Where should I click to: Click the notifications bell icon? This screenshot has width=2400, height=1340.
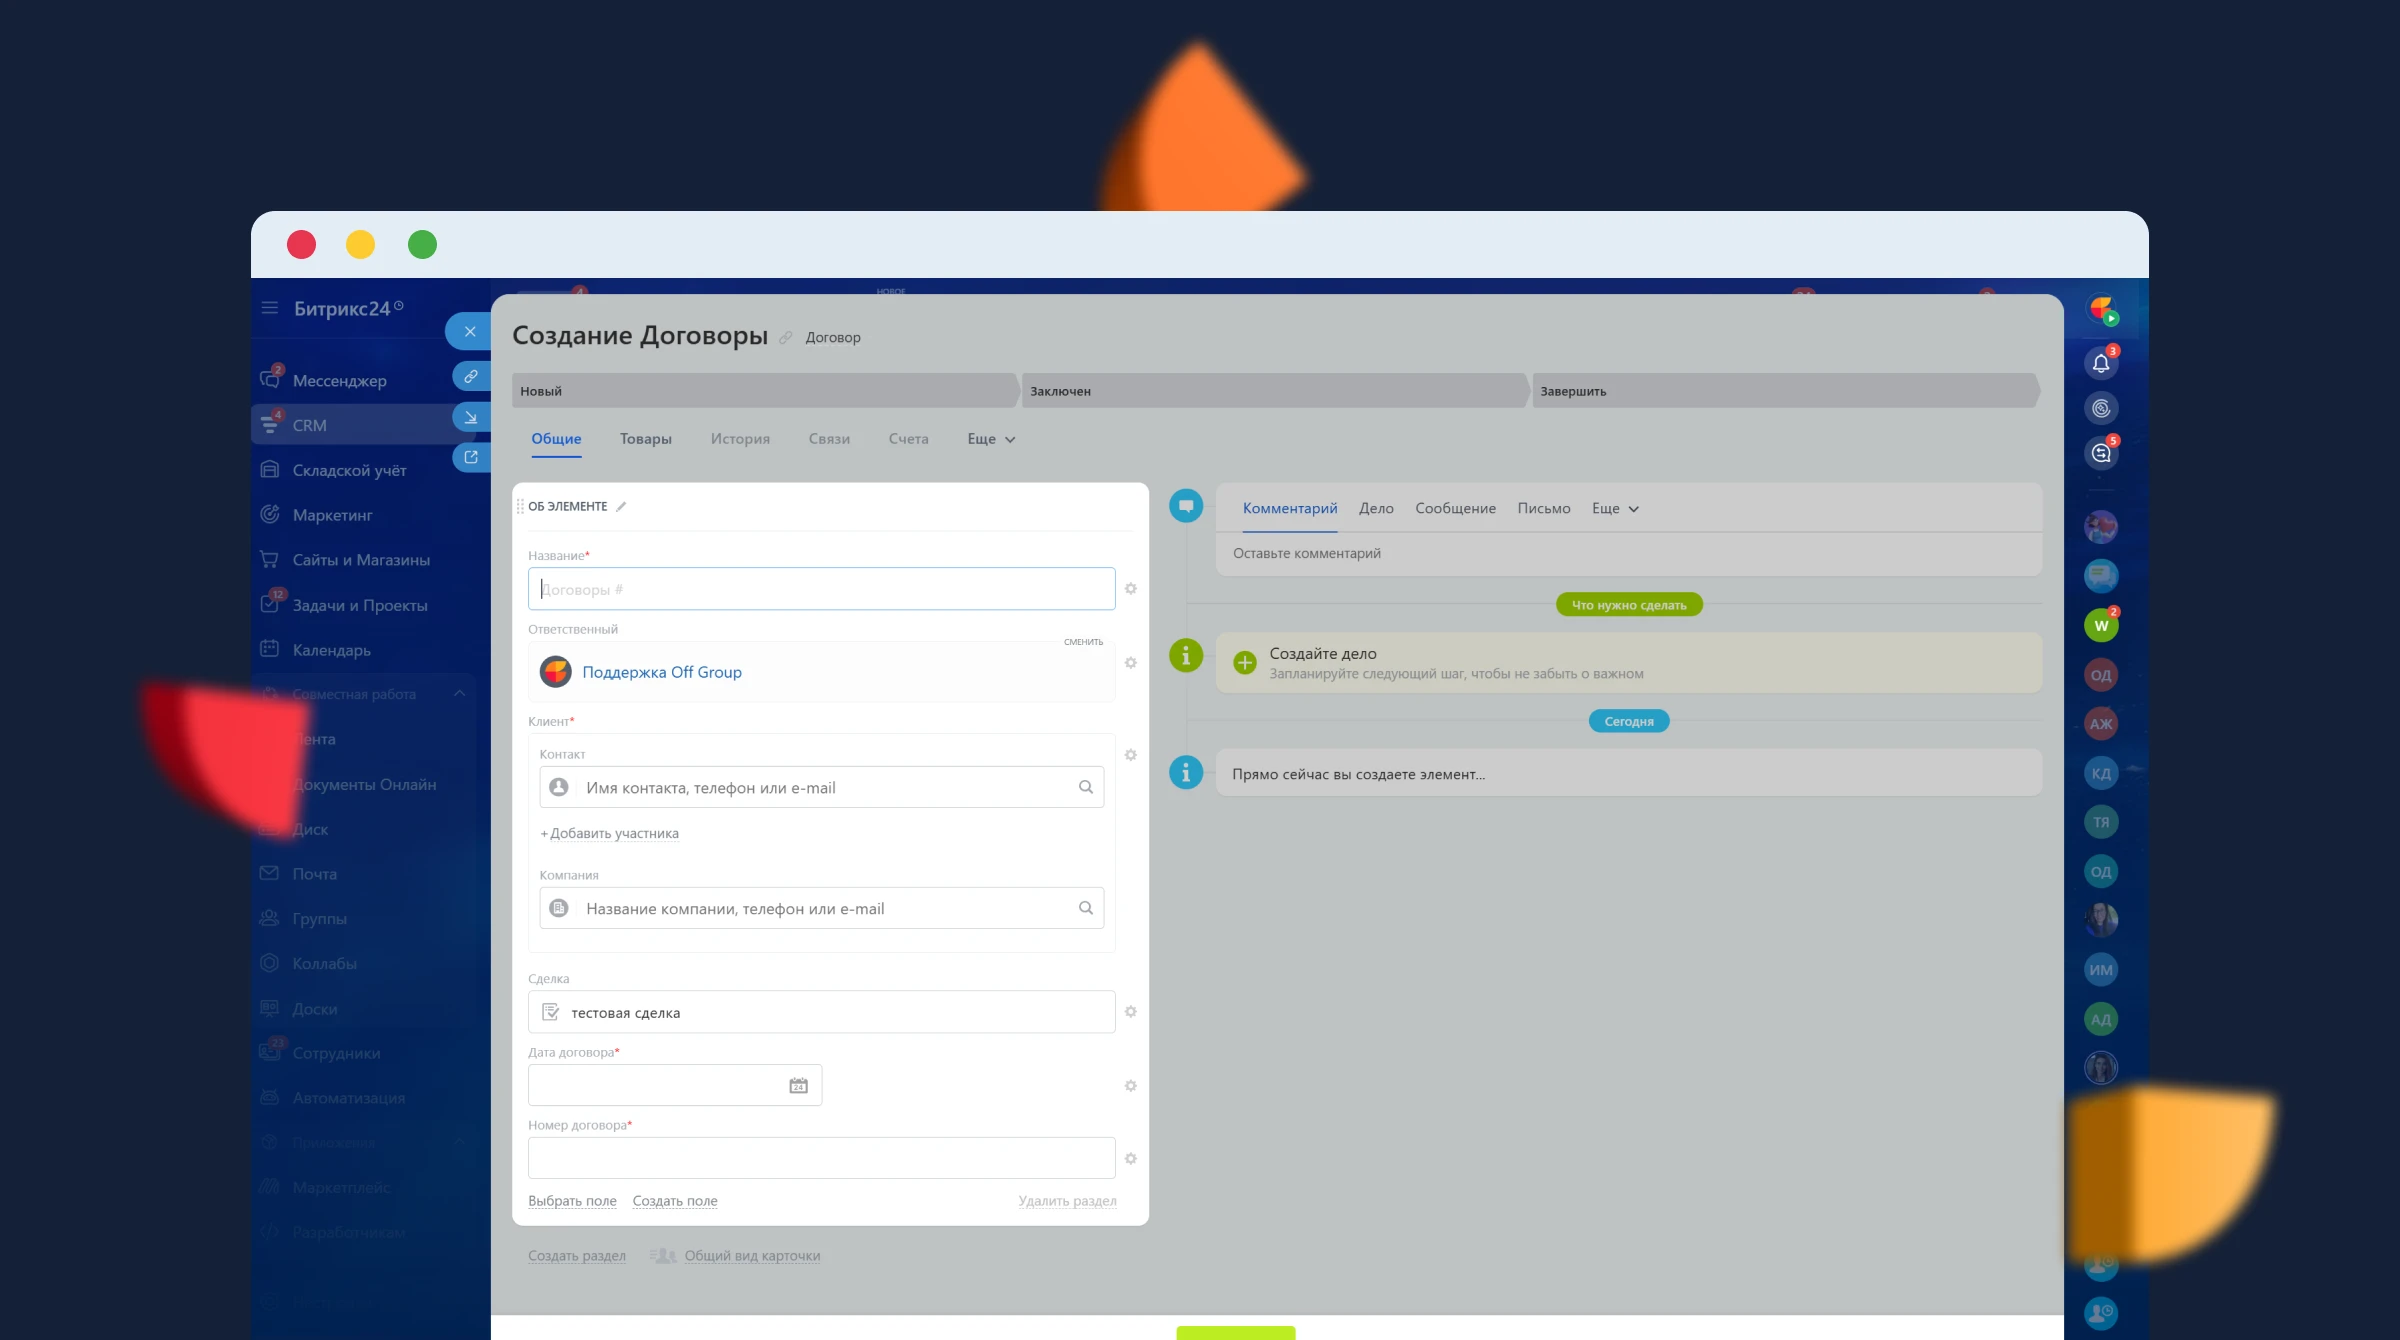click(x=2100, y=363)
